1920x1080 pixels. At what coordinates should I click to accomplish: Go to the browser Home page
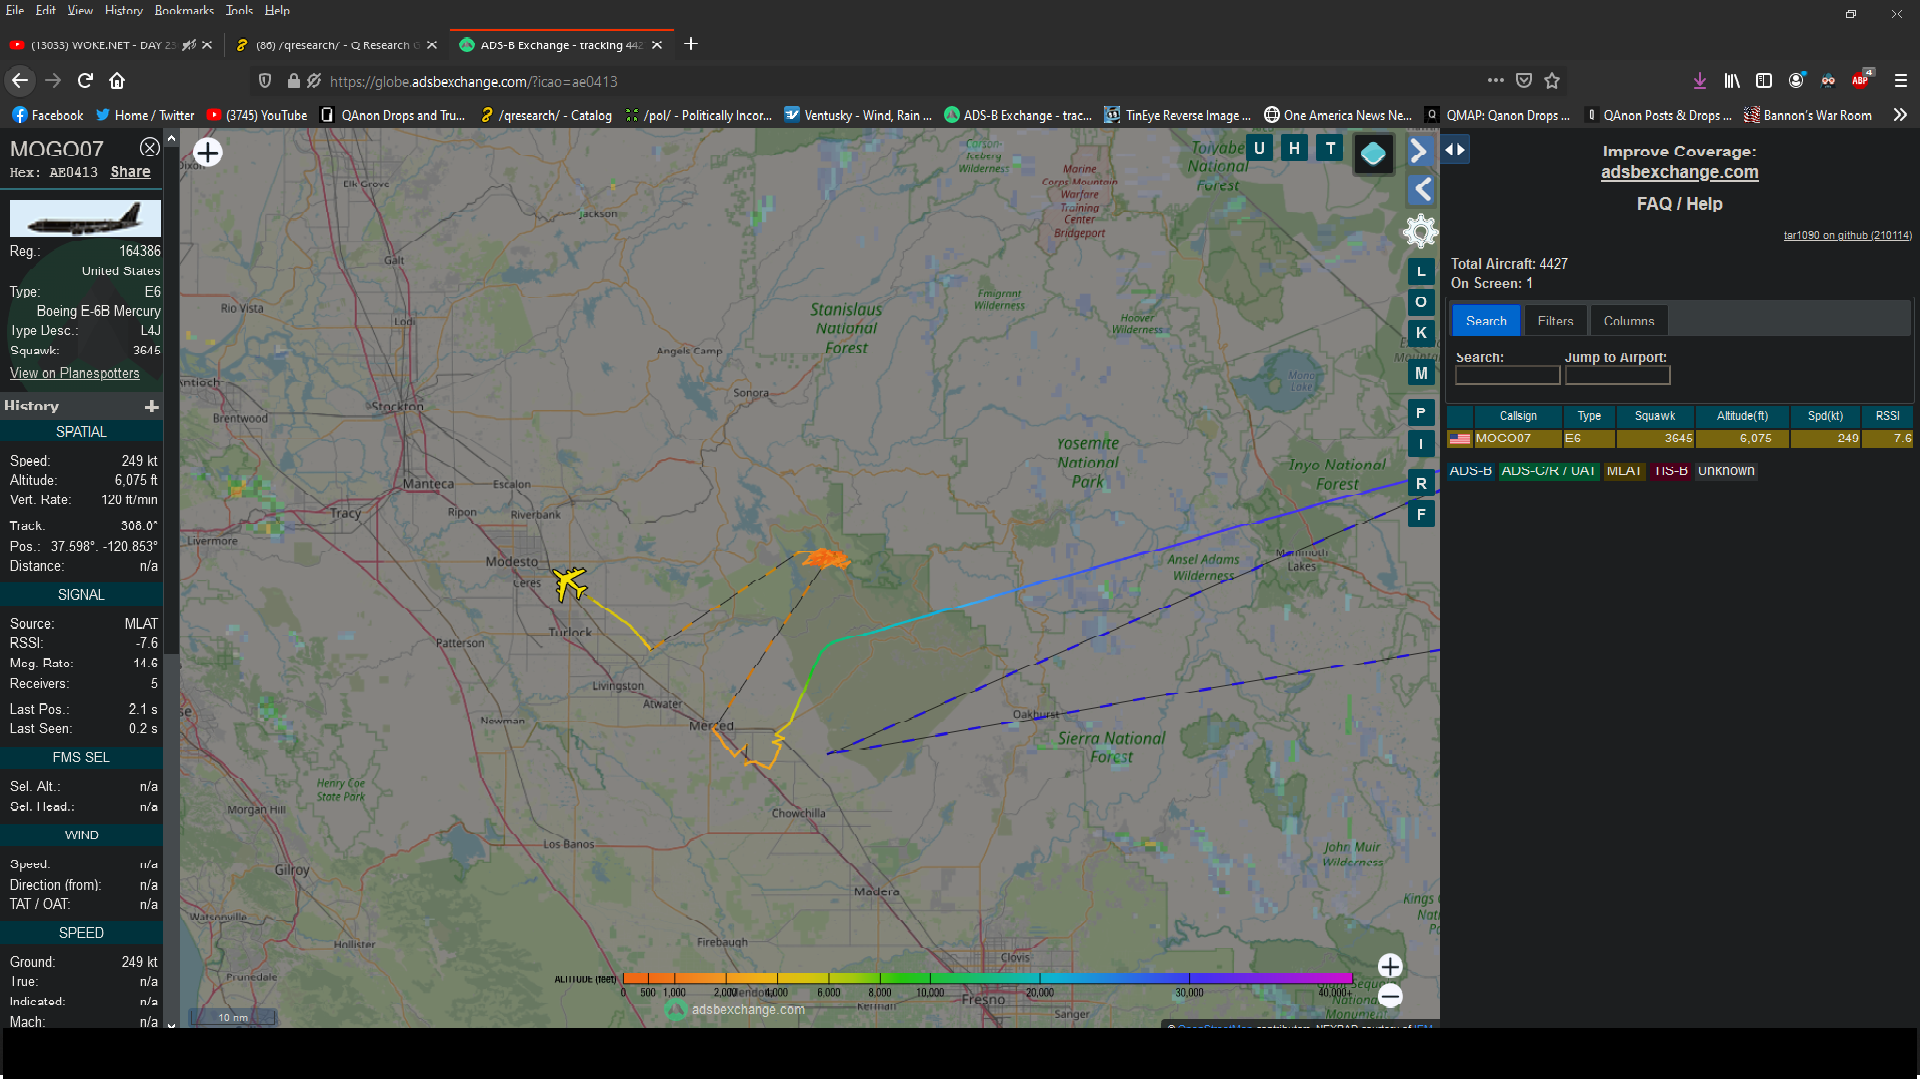[117, 81]
